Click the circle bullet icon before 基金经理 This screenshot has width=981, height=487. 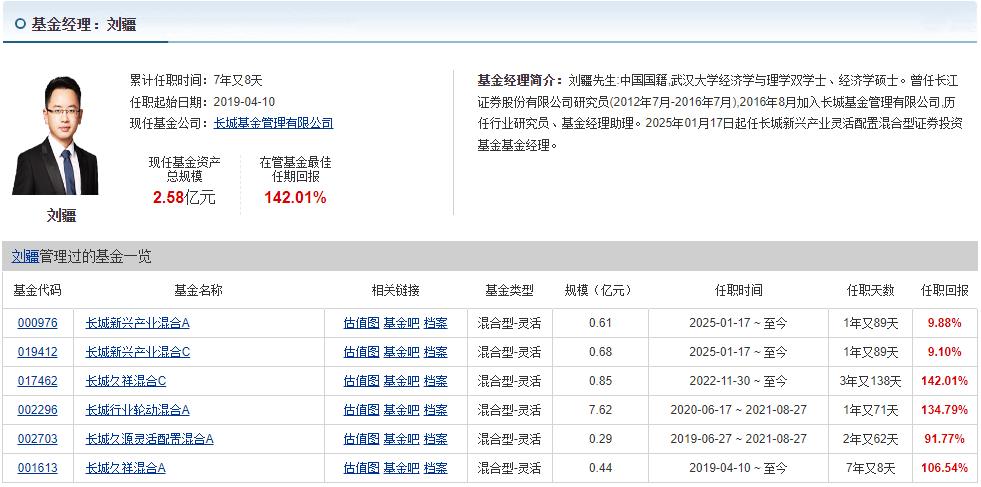pos(21,24)
